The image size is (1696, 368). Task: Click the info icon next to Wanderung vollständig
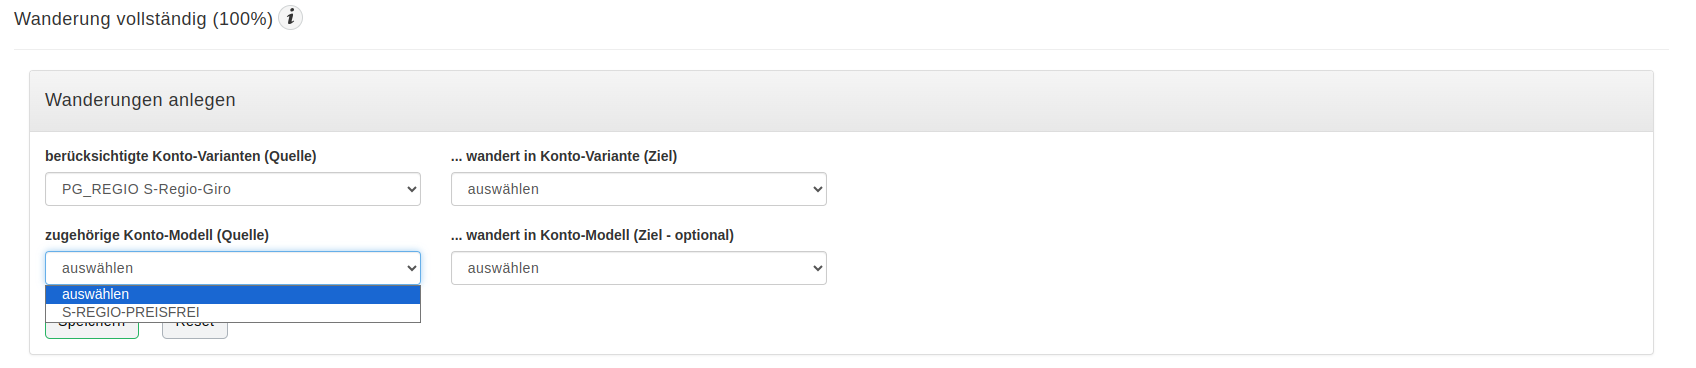coord(290,18)
